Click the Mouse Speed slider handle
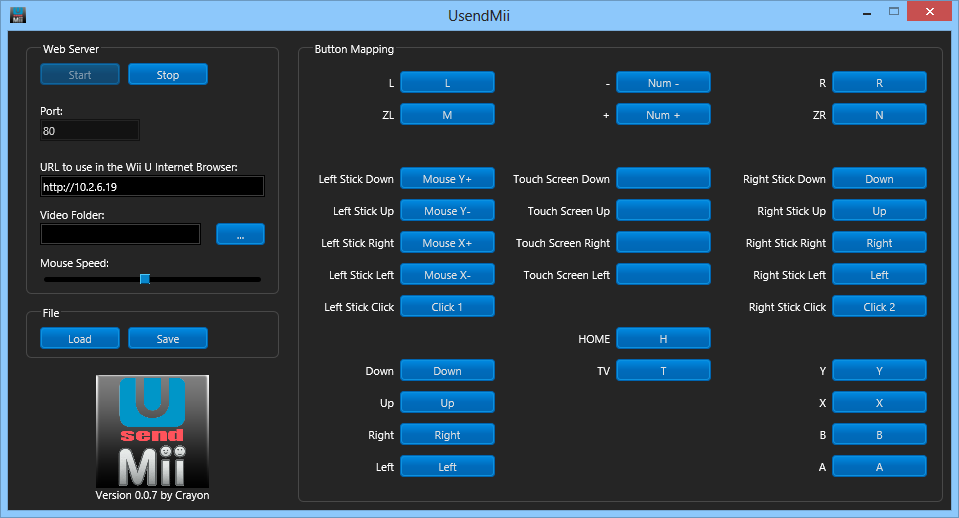Screen dimensions: 959x518 145,279
